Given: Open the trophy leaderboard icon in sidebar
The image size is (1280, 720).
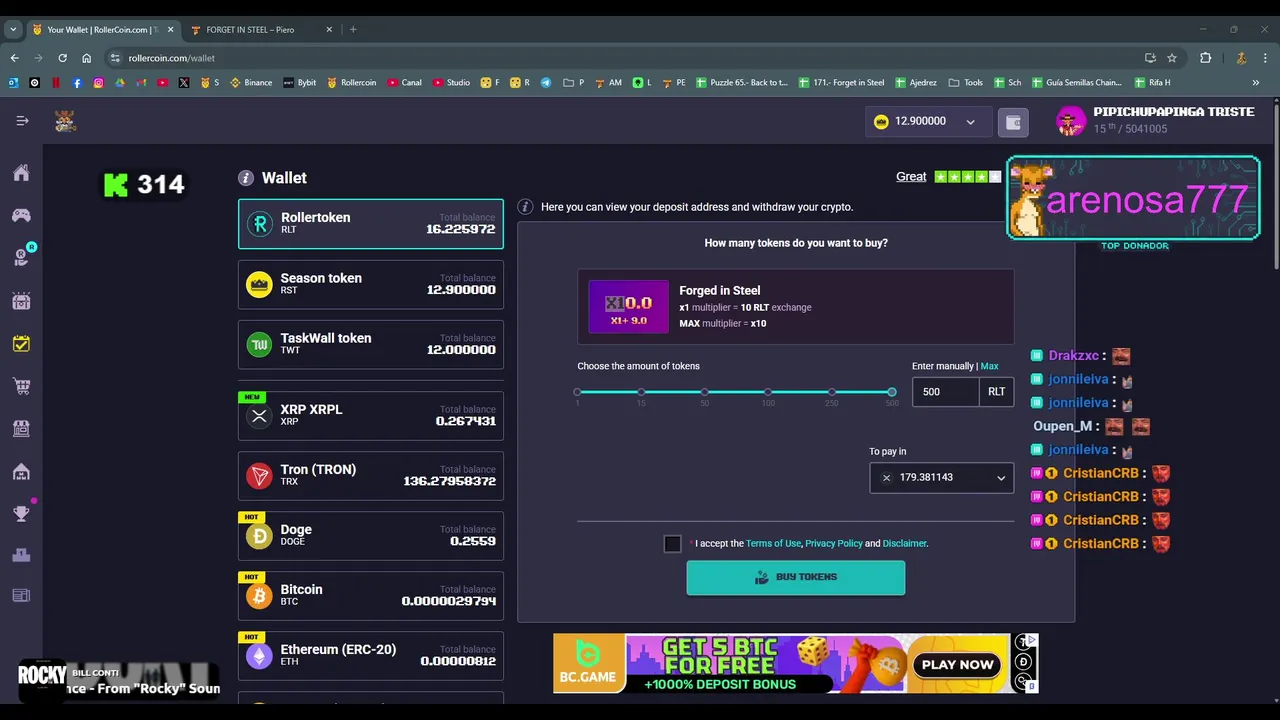Looking at the screenshot, I should click(x=21, y=514).
